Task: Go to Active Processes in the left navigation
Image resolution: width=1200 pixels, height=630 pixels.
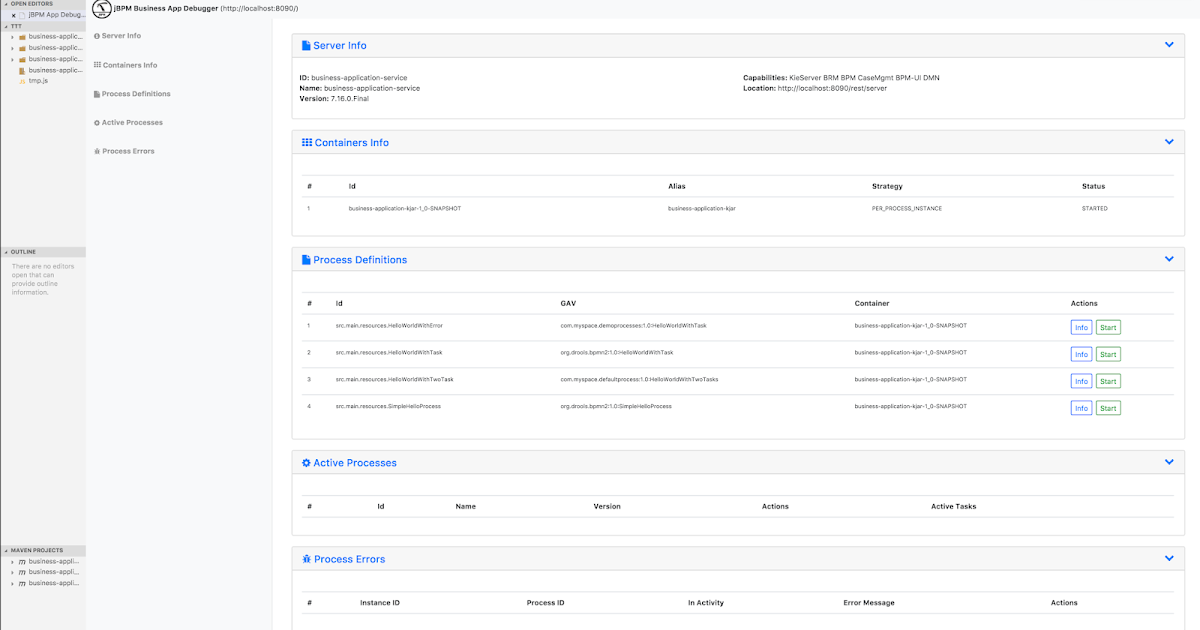Action: (x=128, y=123)
